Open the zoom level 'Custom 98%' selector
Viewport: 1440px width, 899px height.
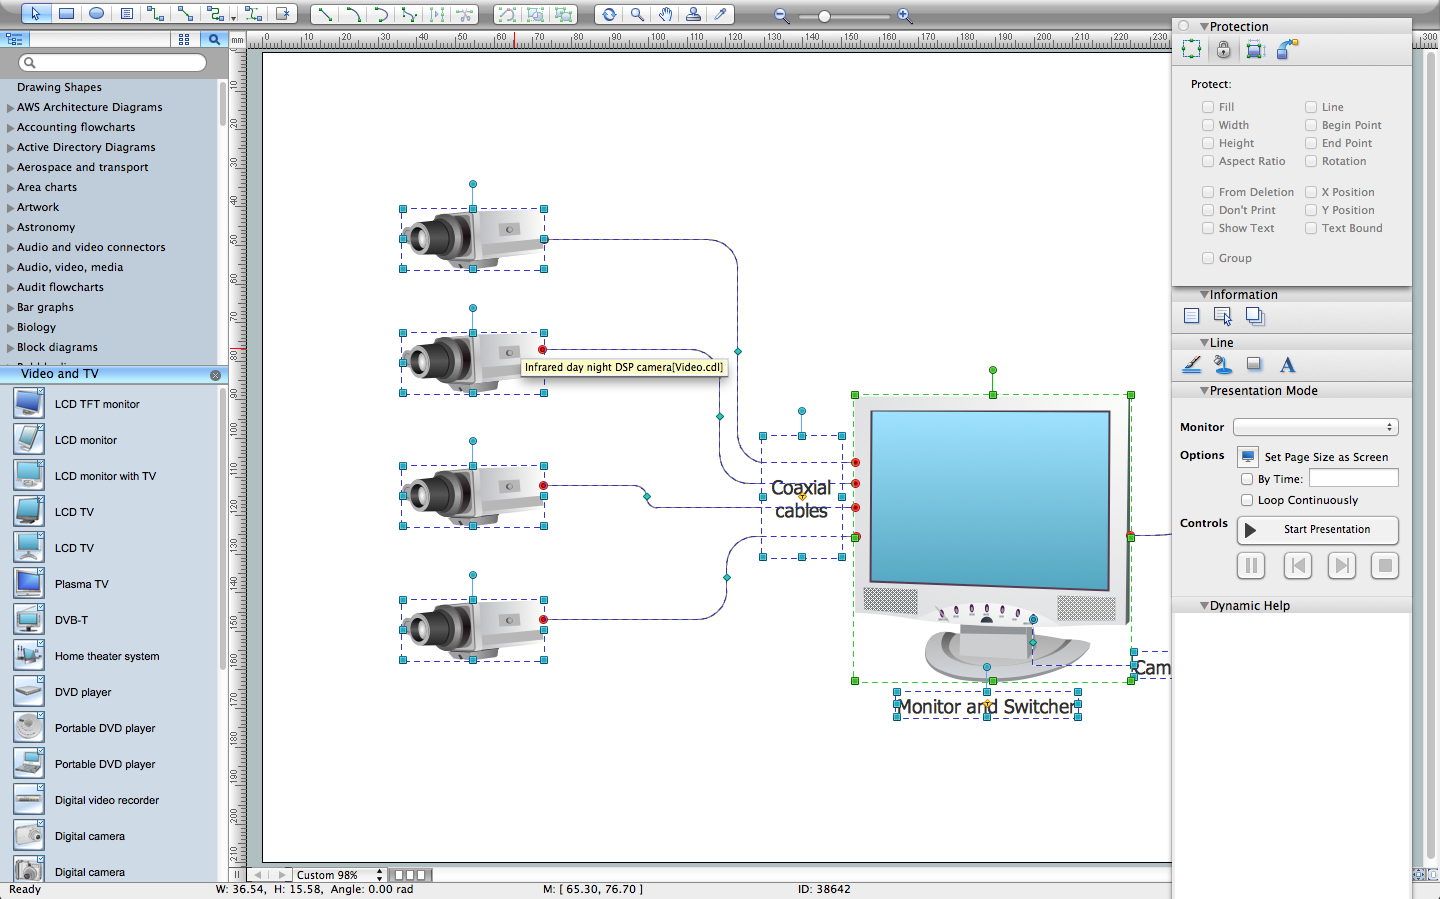[x=339, y=874]
